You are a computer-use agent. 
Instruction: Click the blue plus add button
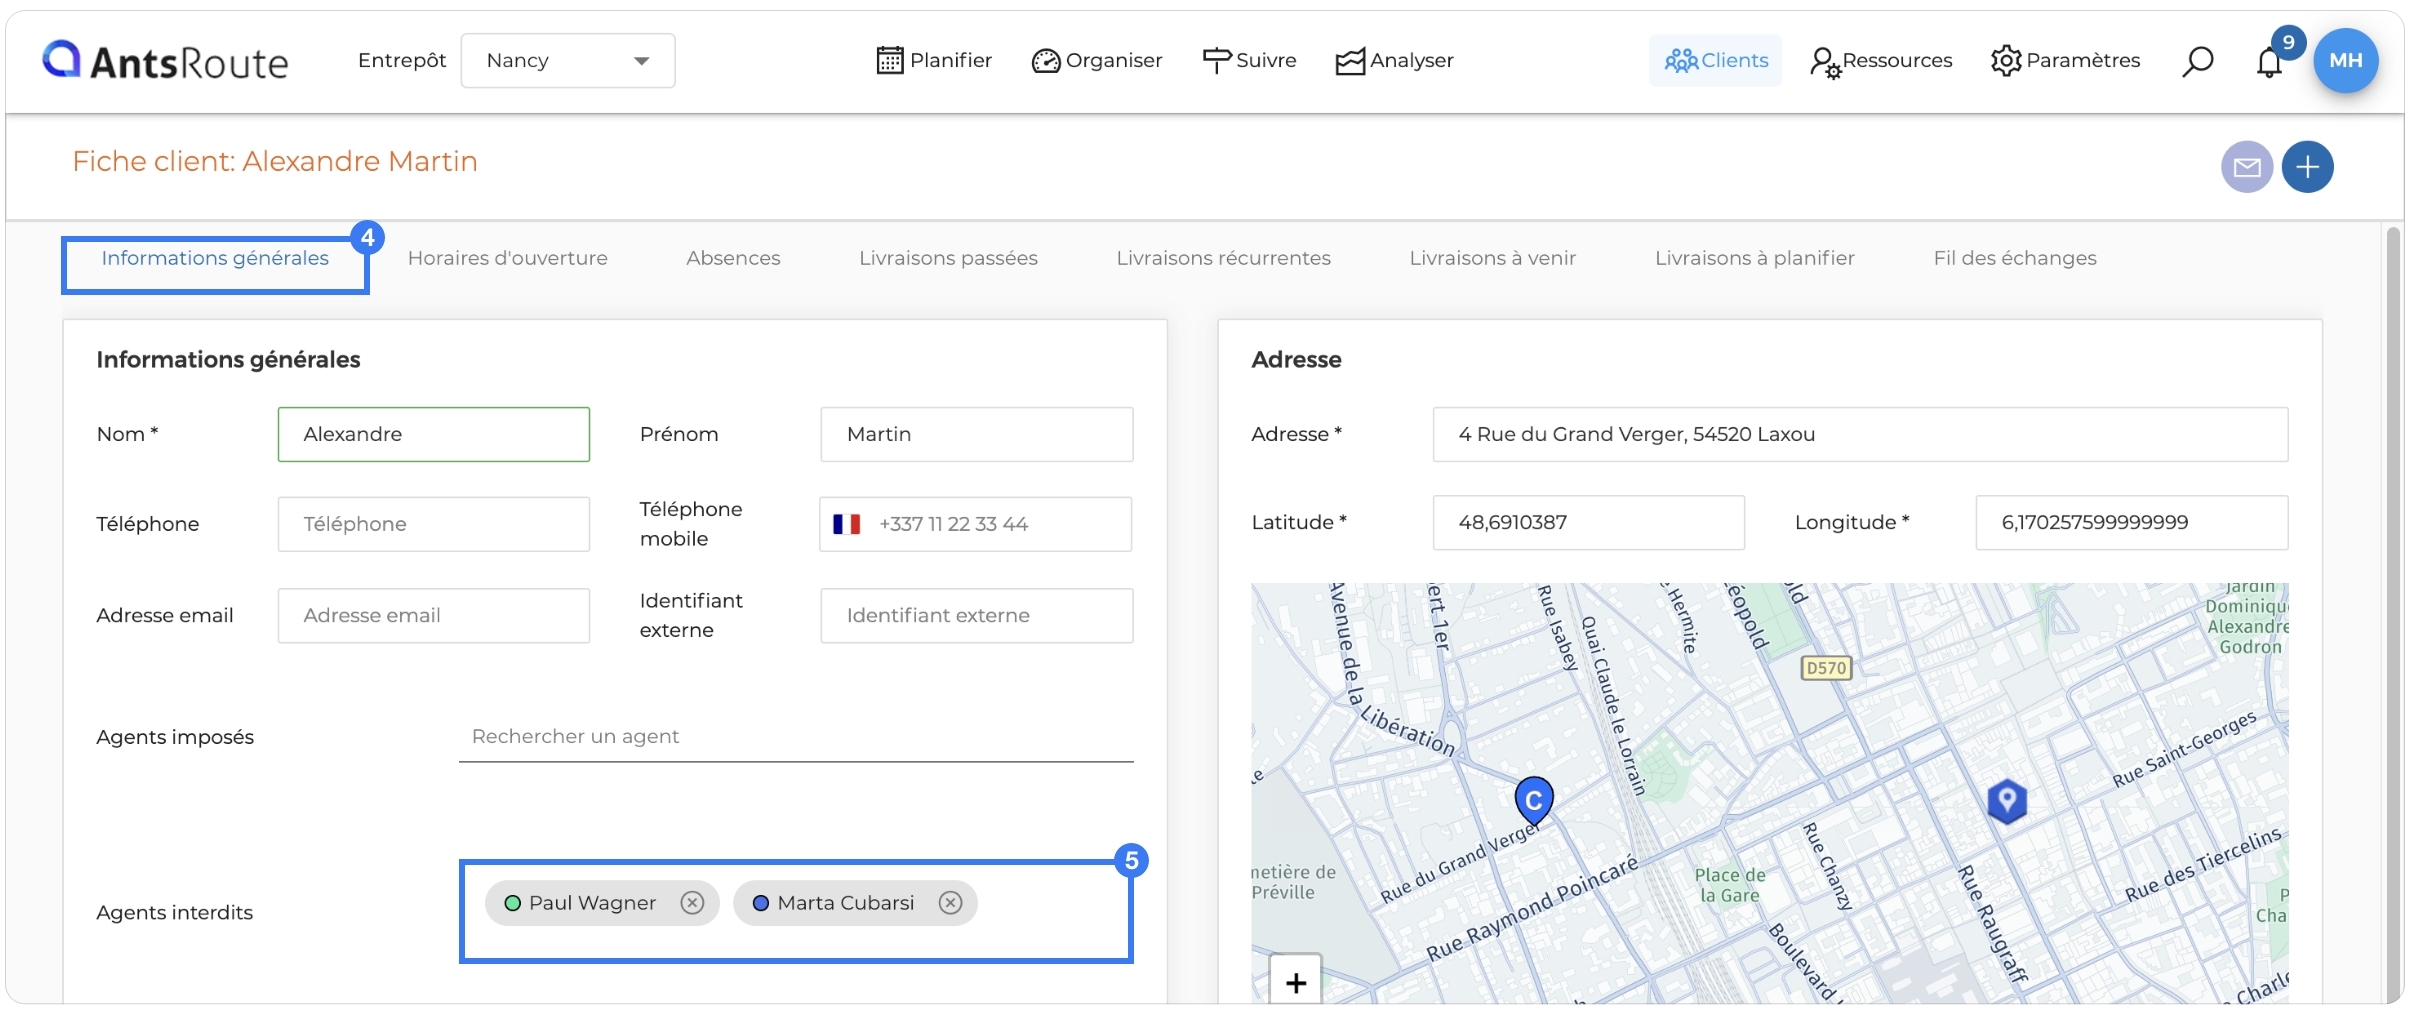point(2308,167)
